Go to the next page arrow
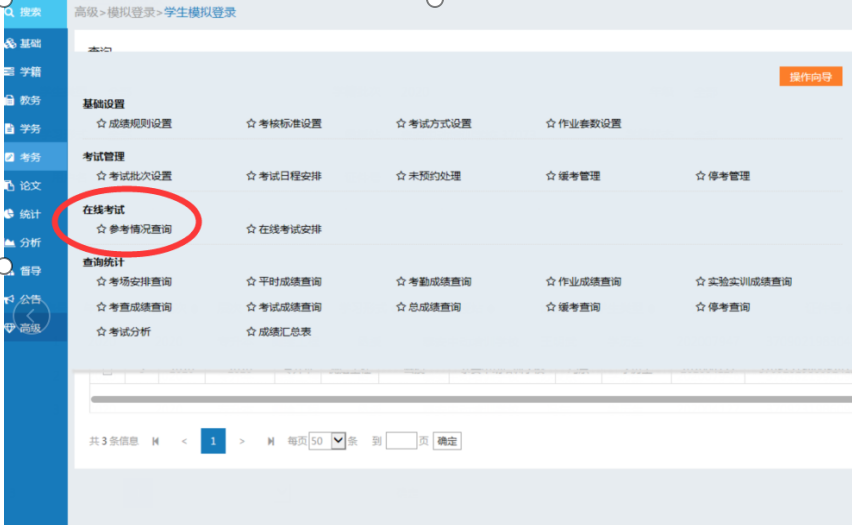Image resolution: width=852 pixels, height=525 pixels. [x=242, y=441]
